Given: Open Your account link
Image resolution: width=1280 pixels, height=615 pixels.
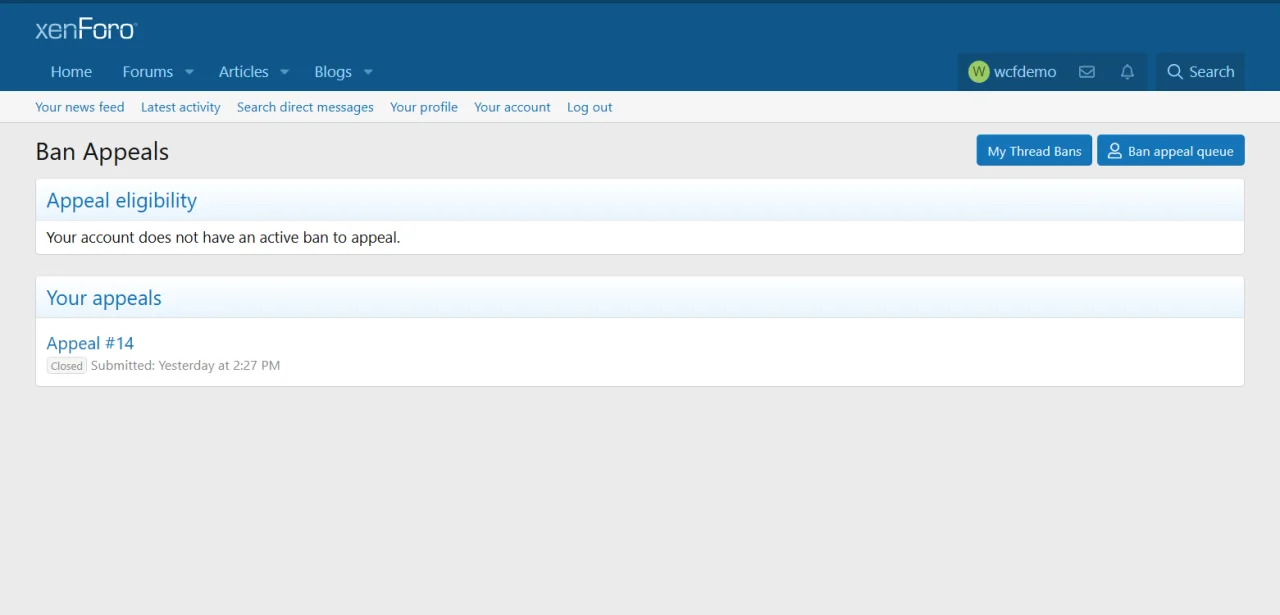Looking at the screenshot, I should 512,107.
